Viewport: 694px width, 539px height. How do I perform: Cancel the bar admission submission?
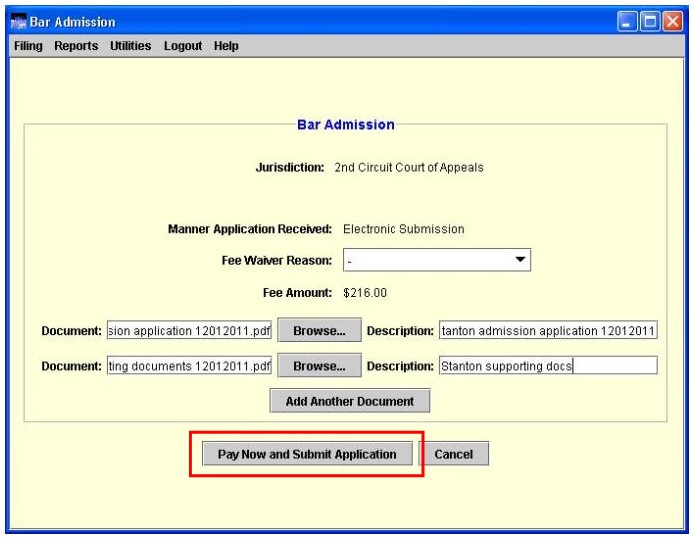tap(454, 454)
